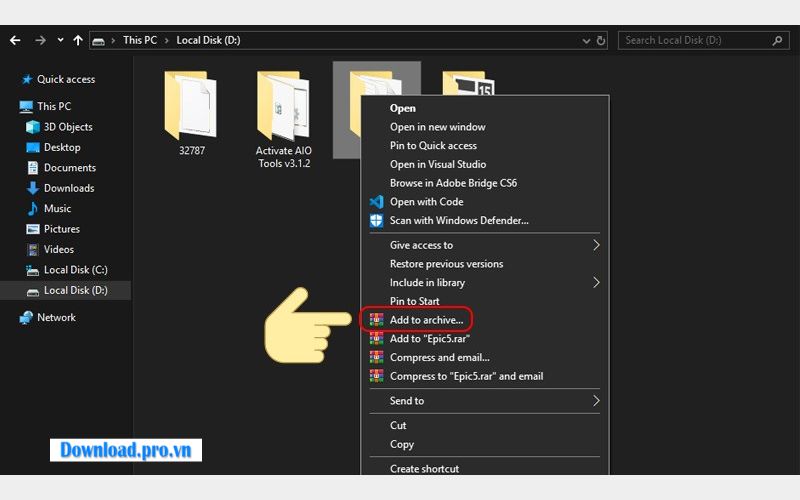This screenshot has height=500, width=800.
Task: Choose Create shortcut
Action: point(424,468)
